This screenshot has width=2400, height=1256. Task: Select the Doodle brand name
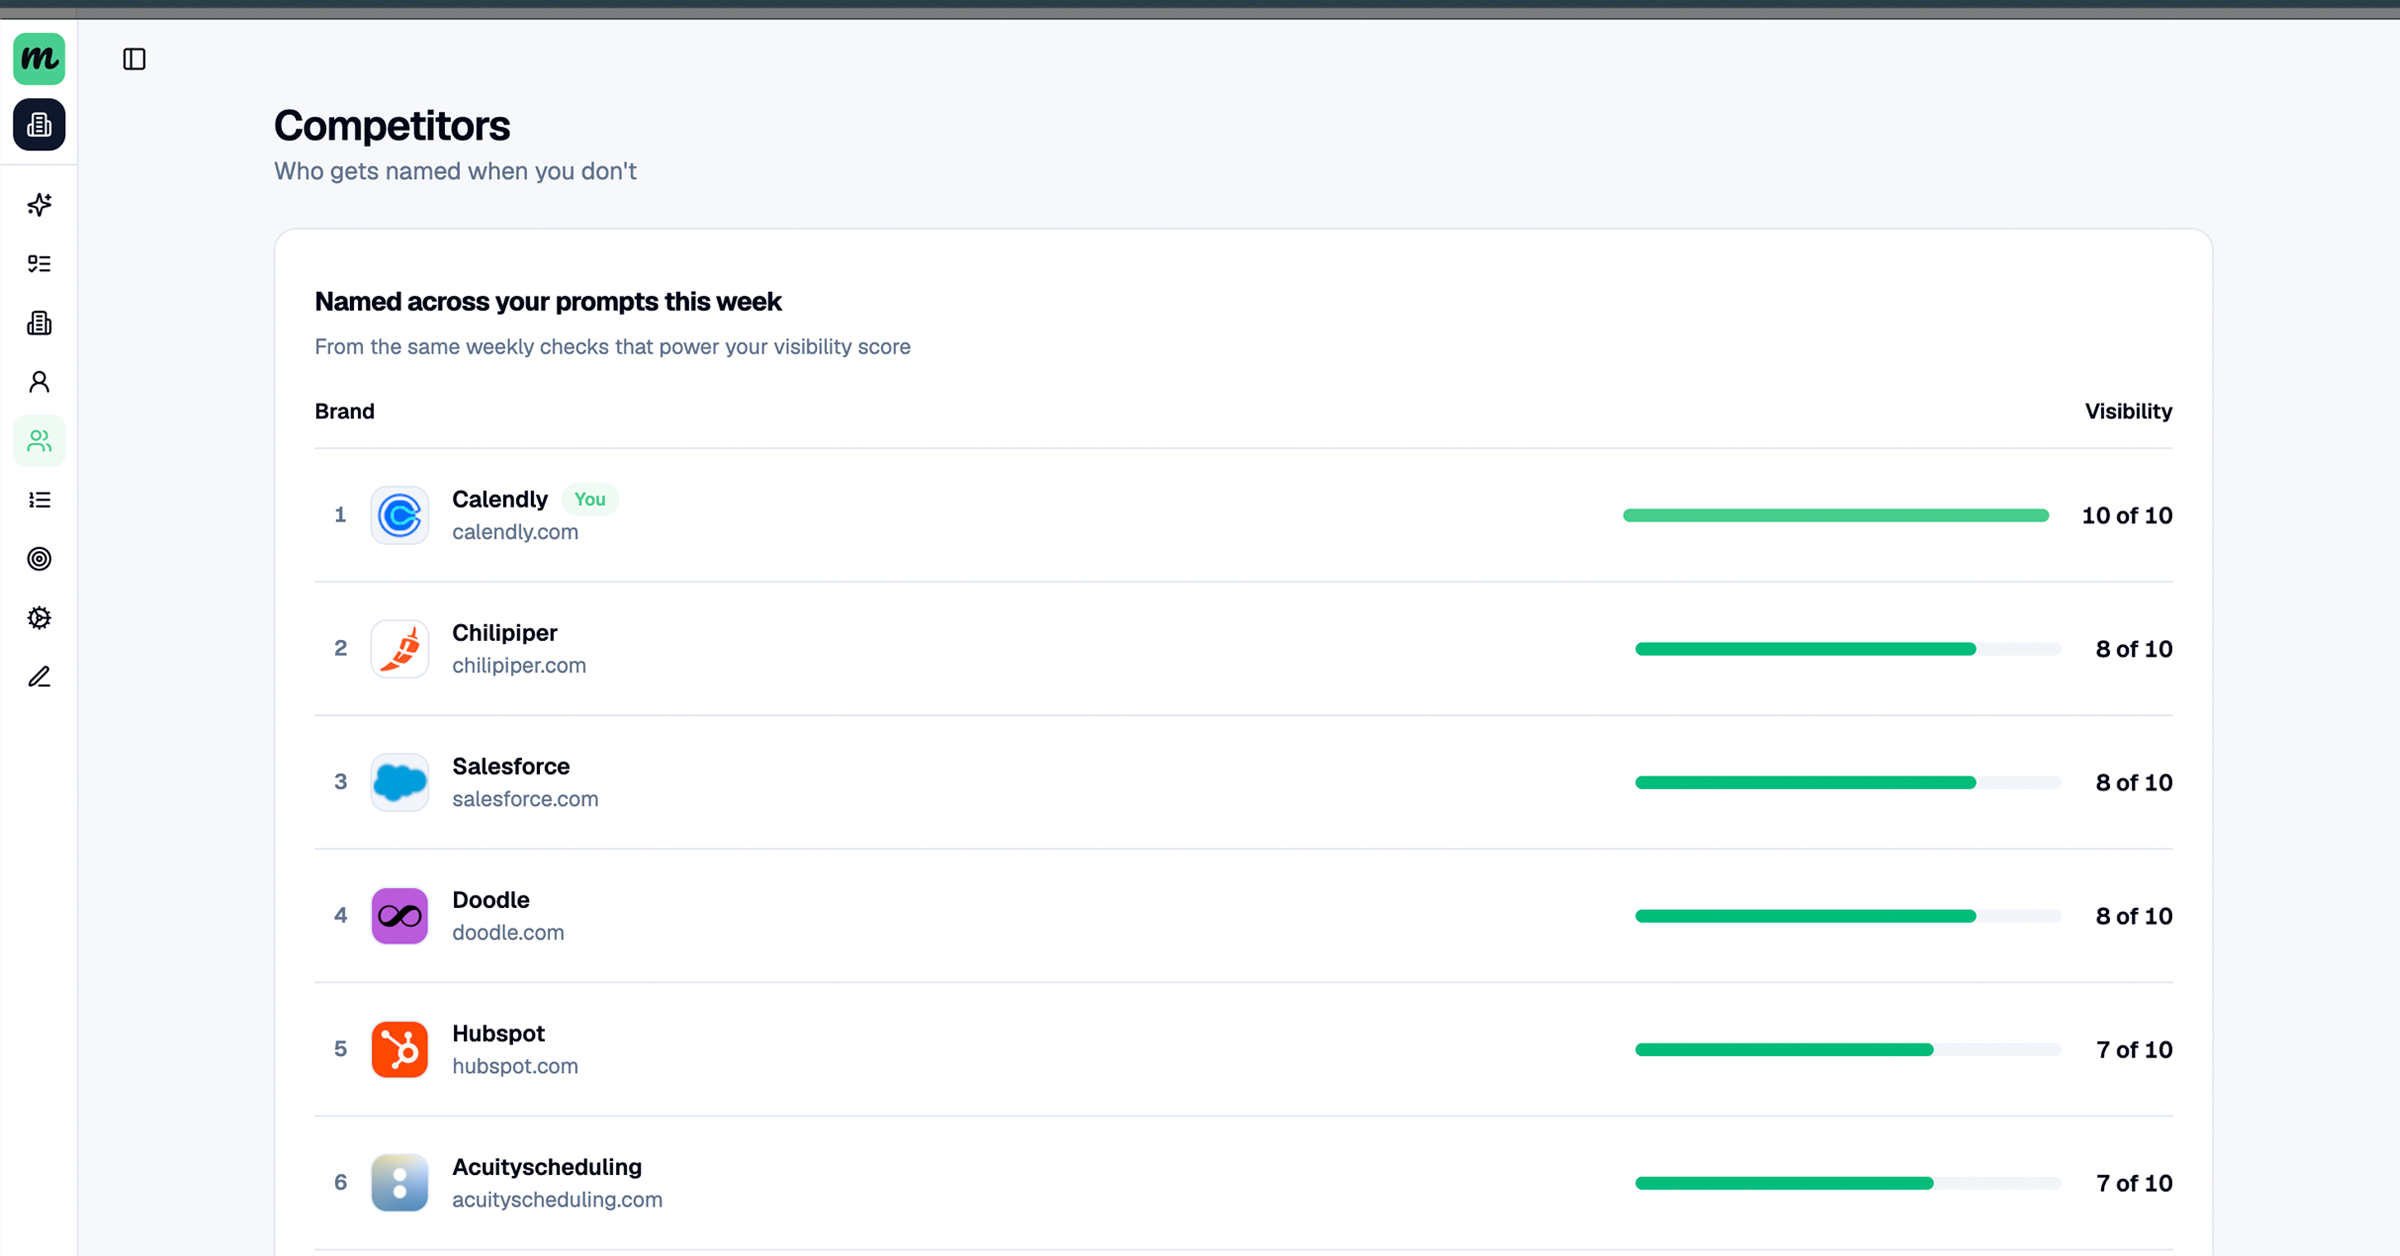[491, 900]
